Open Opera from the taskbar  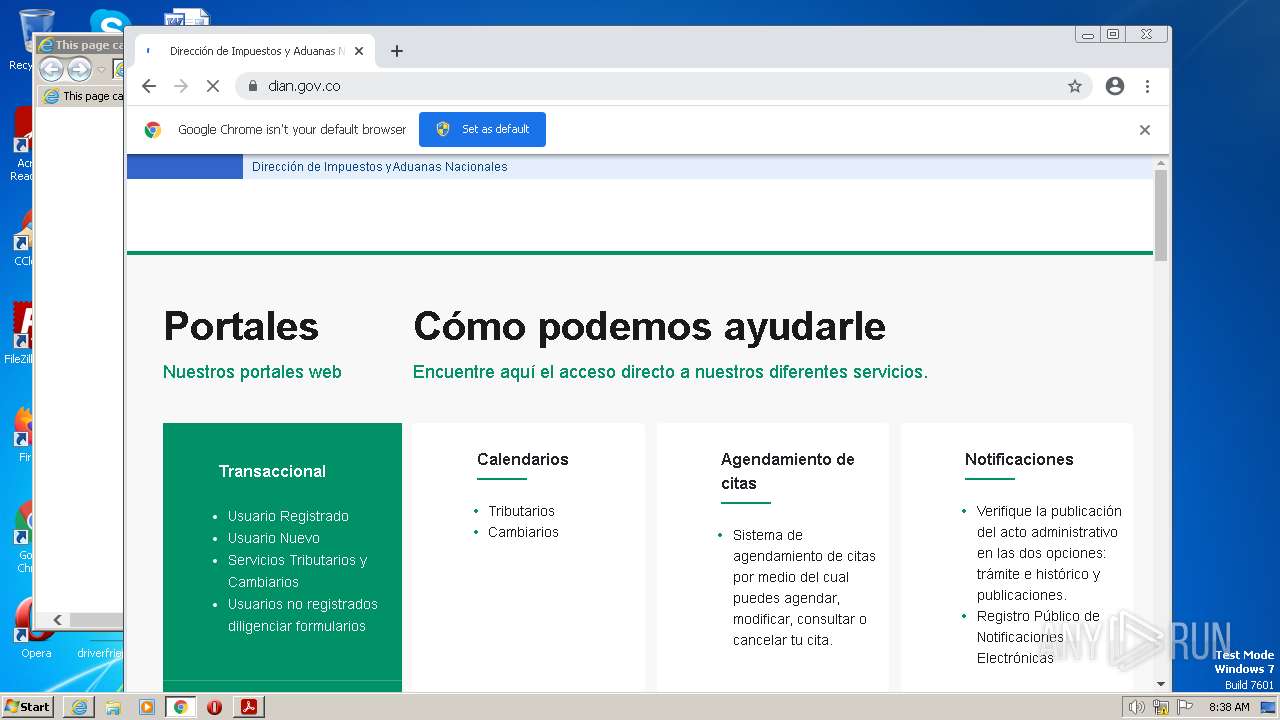point(214,707)
